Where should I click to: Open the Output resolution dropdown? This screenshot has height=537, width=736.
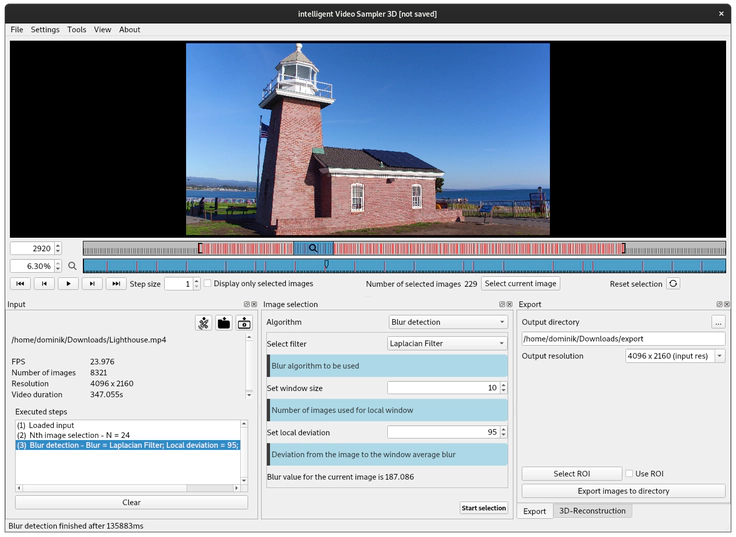point(675,356)
